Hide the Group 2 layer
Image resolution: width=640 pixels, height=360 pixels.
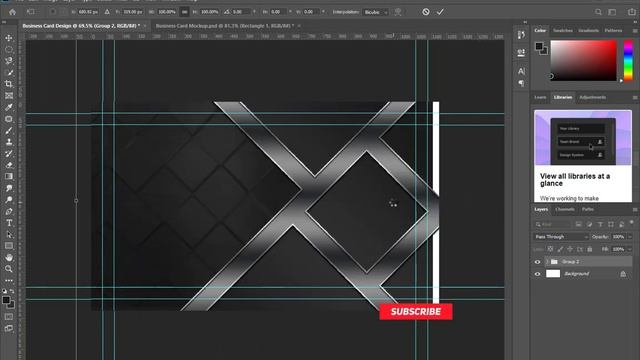(x=538, y=262)
